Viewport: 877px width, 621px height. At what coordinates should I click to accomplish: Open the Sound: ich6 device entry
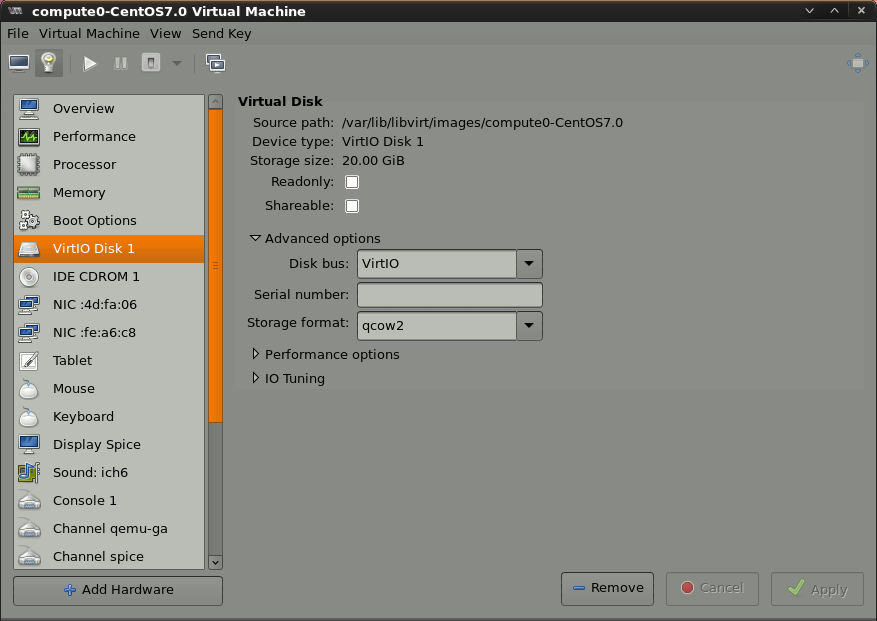[90, 473]
